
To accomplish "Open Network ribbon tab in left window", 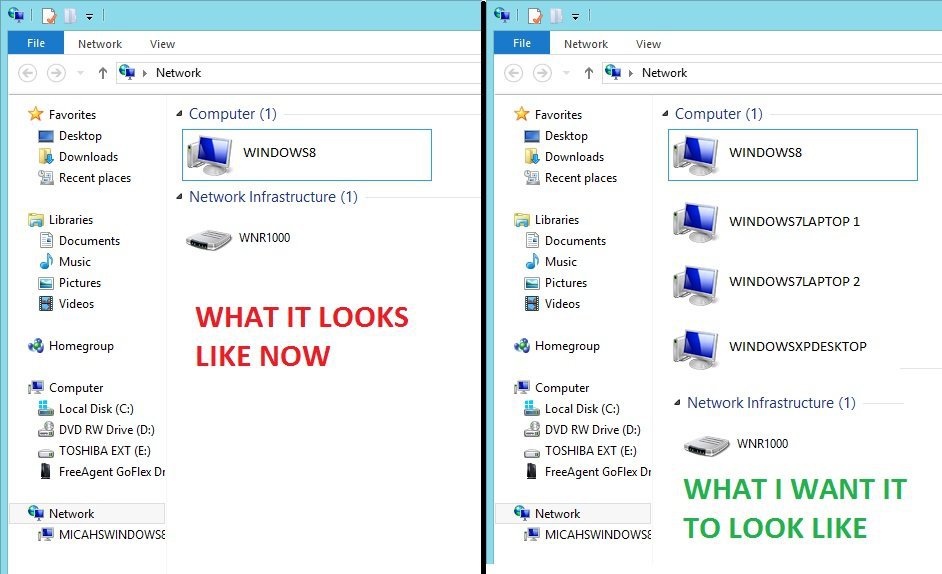I will click(100, 44).
